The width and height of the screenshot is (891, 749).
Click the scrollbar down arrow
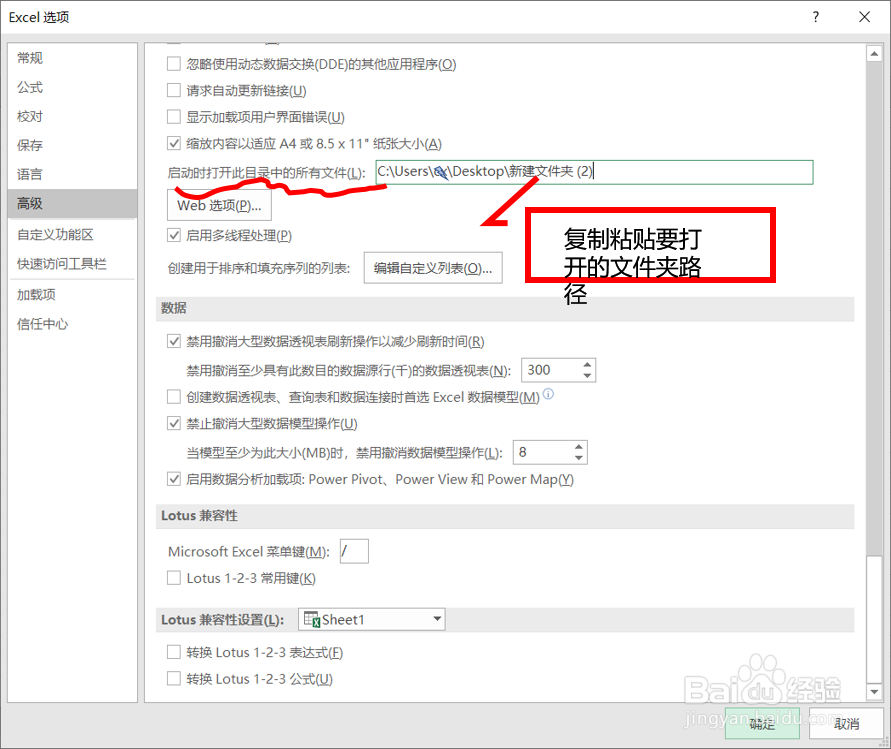[872, 690]
